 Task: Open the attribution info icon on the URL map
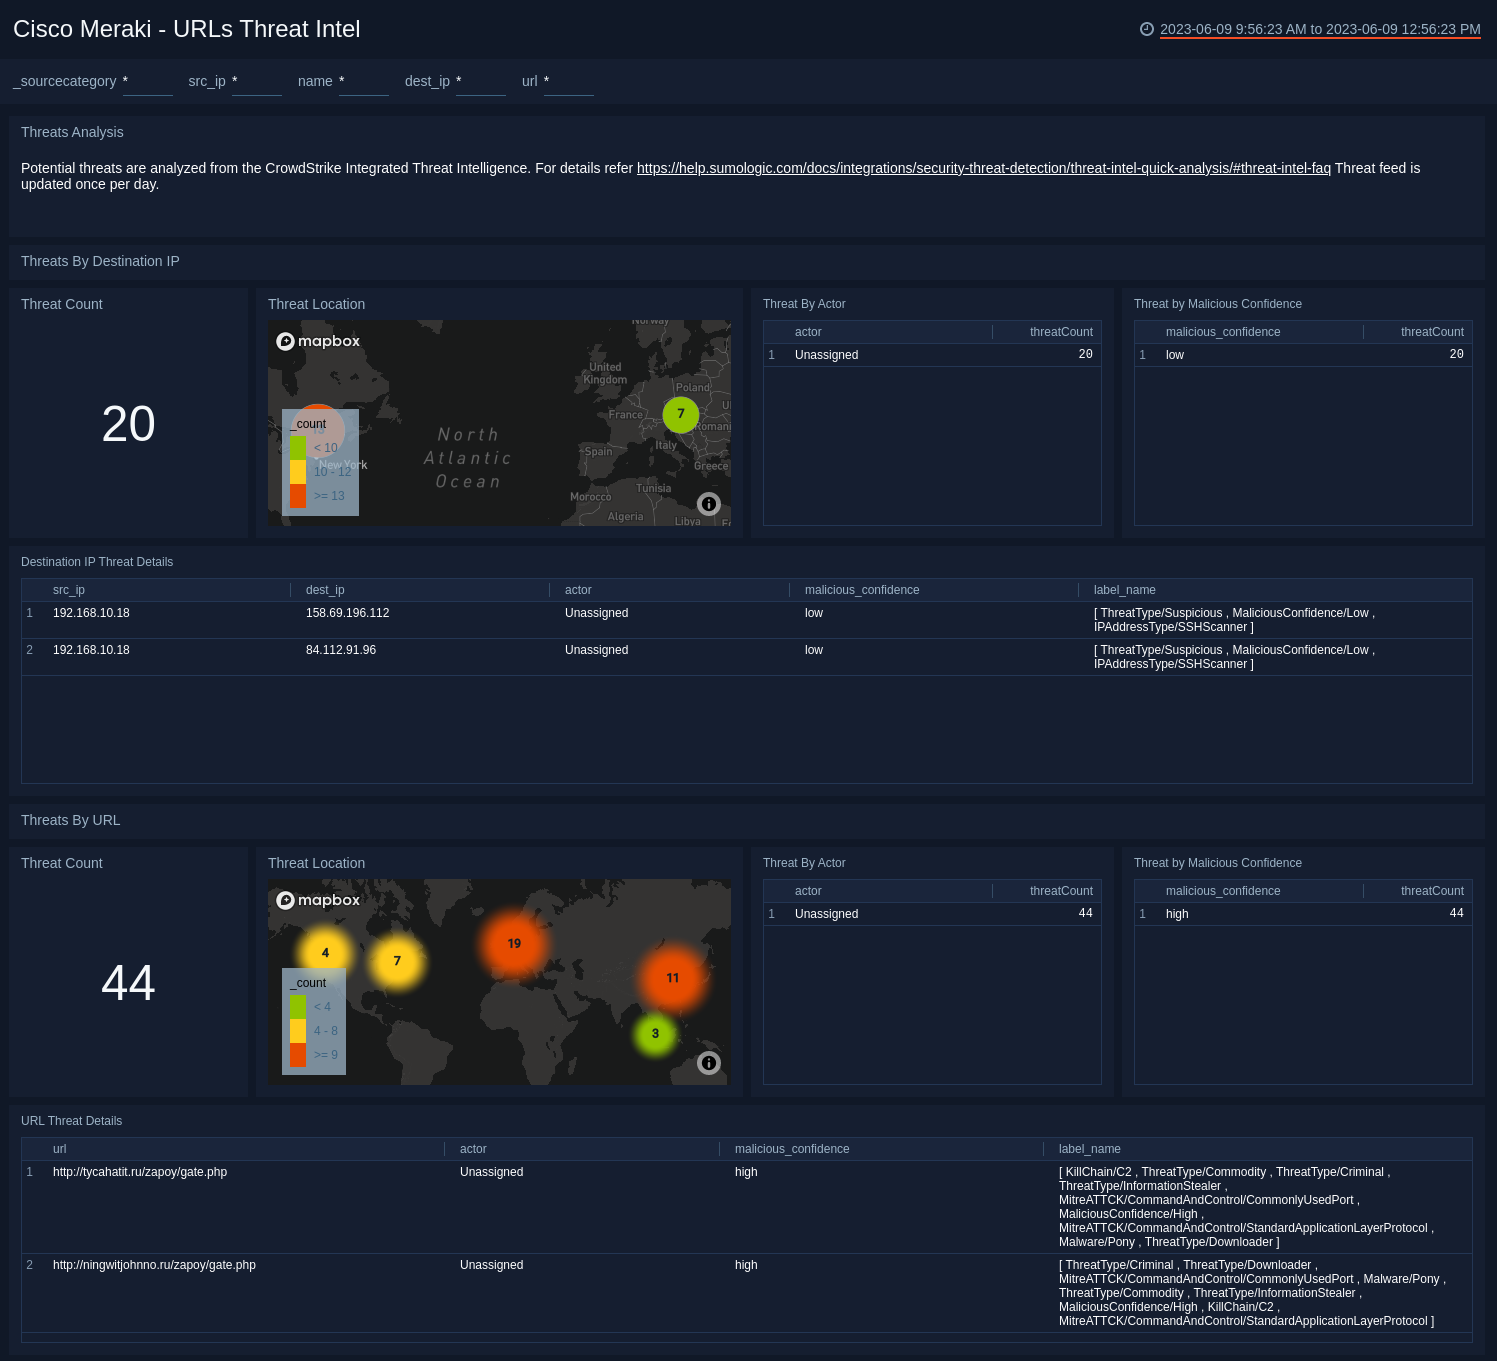(709, 1063)
